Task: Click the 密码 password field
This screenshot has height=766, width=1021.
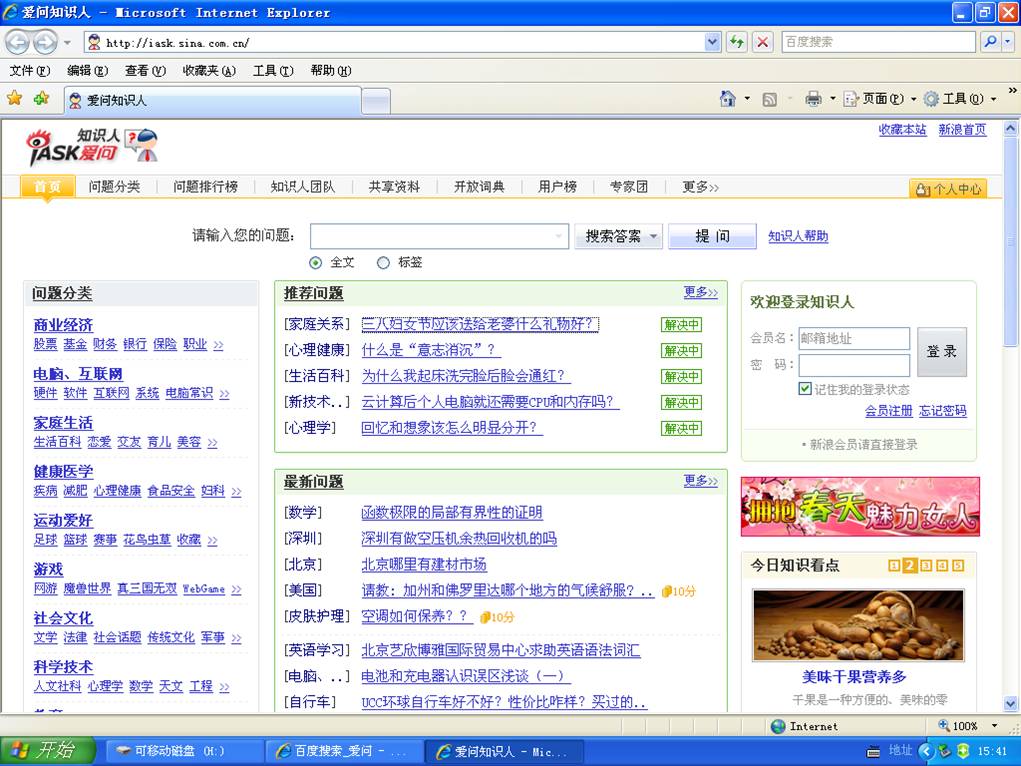Action: 854,365
